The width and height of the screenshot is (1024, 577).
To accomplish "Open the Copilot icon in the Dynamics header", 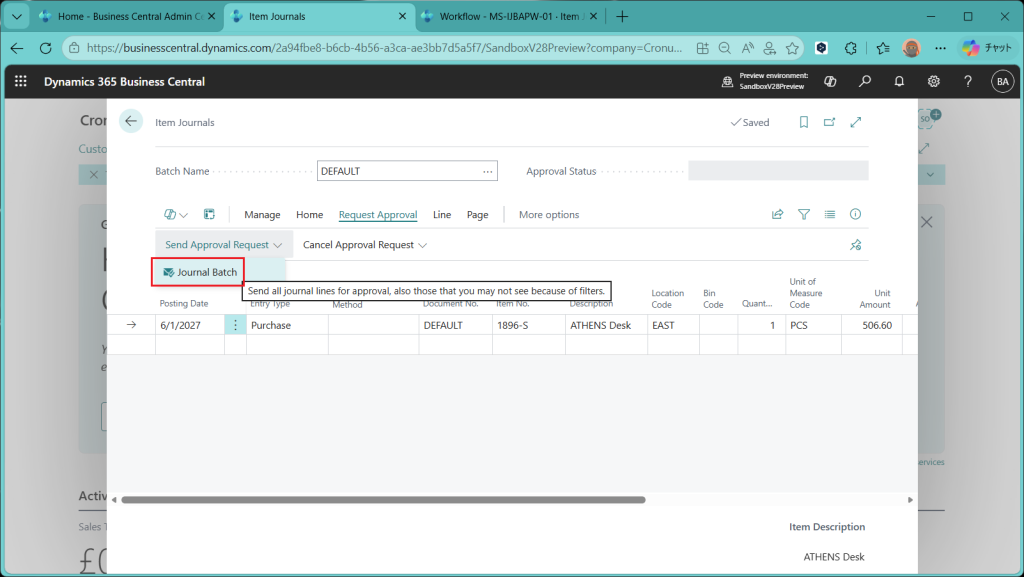I will pyautogui.click(x=830, y=82).
